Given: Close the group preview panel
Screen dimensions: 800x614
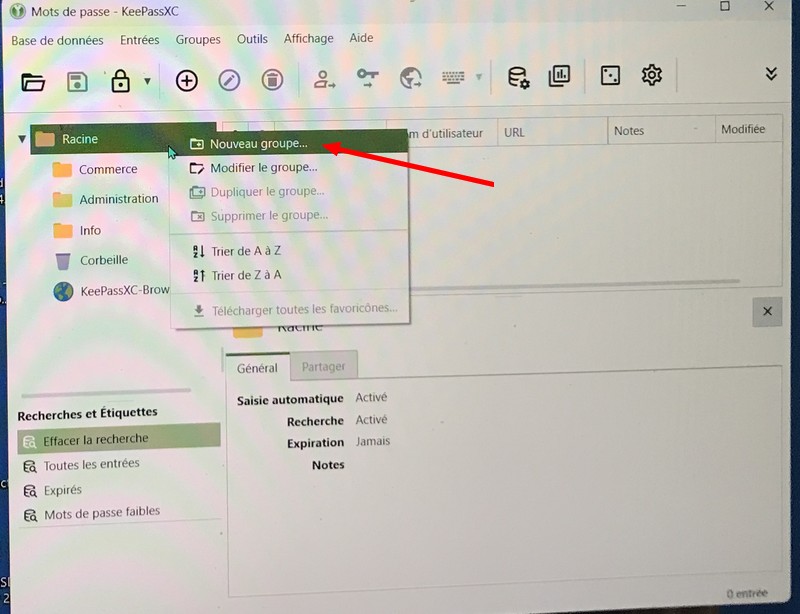Looking at the screenshot, I should (x=767, y=312).
